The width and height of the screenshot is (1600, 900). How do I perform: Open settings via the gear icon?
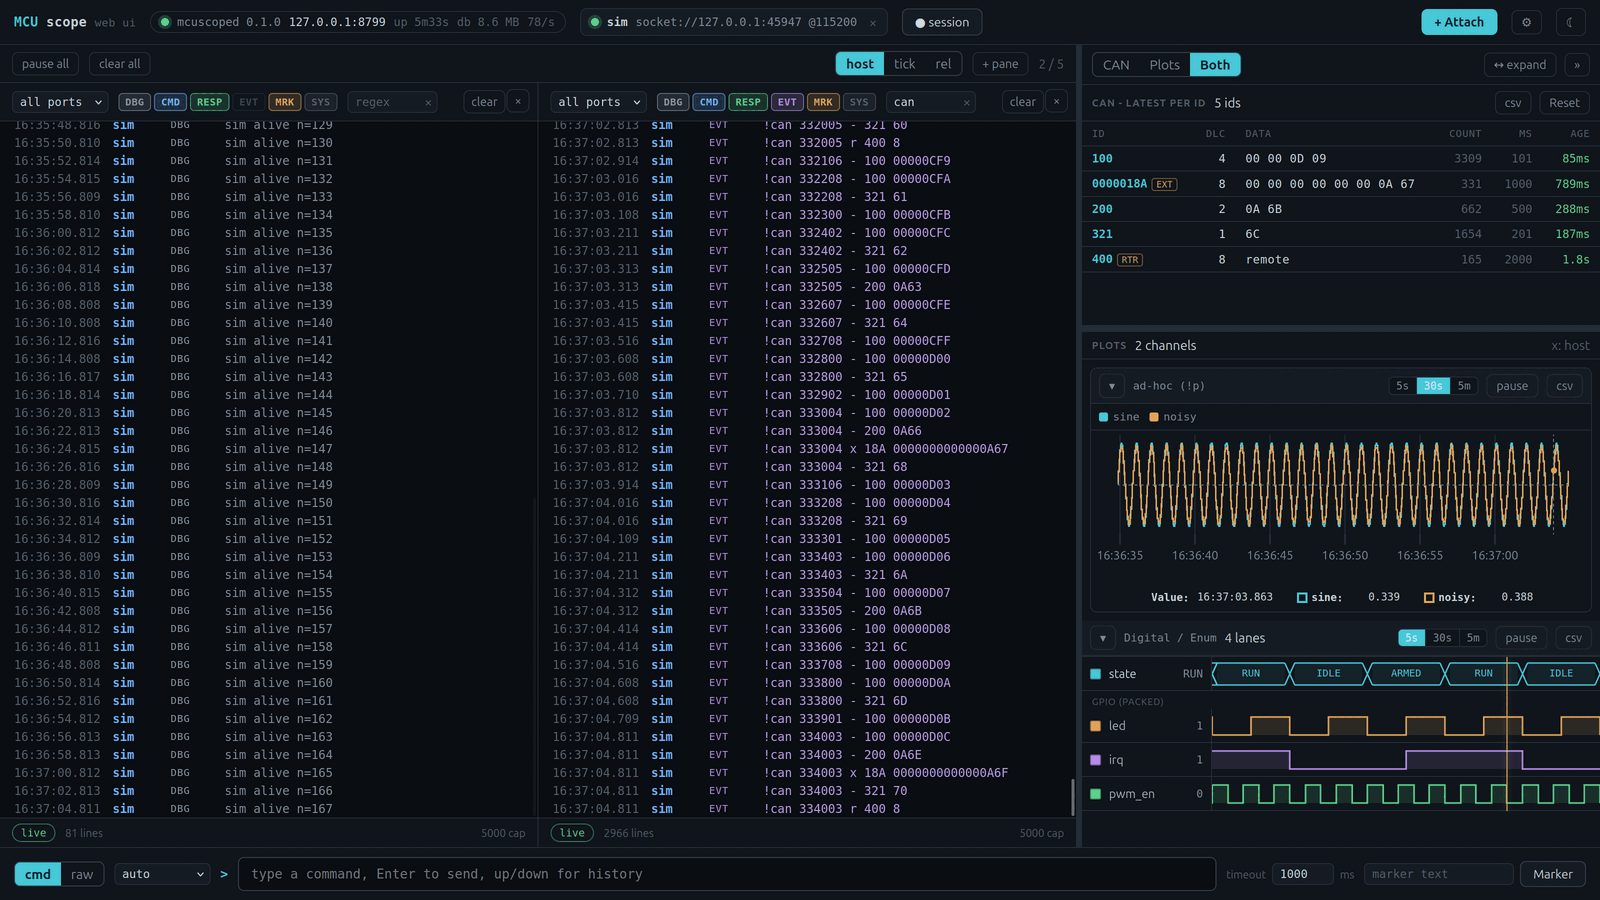point(1526,22)
